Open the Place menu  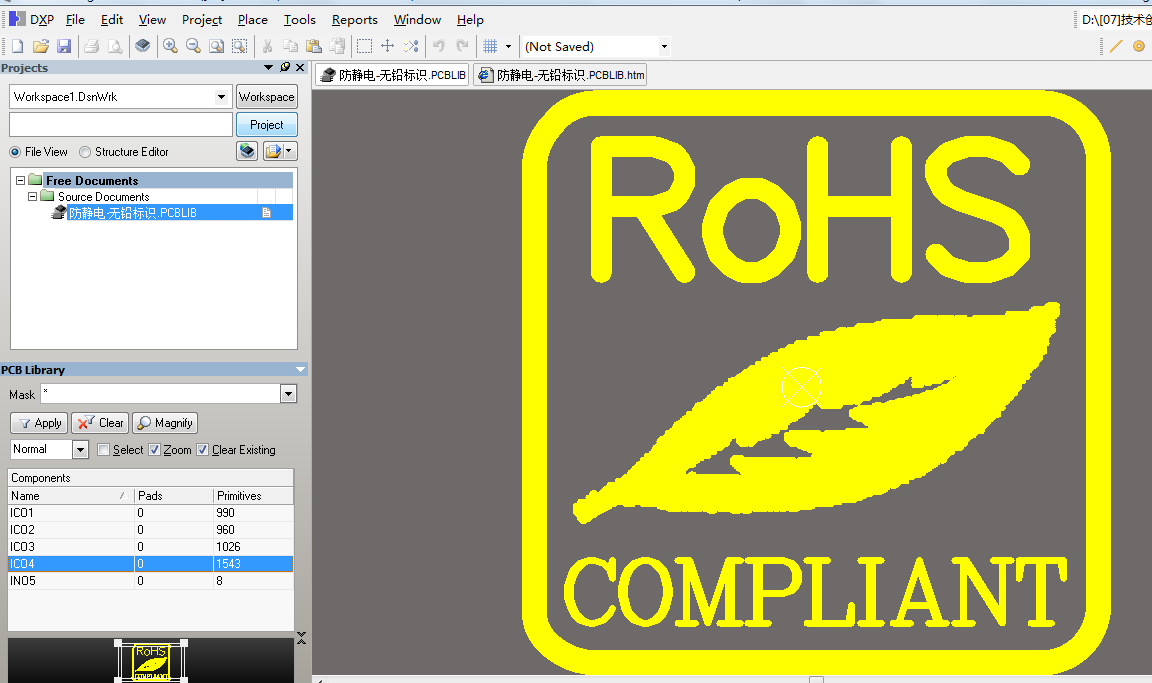253,20
